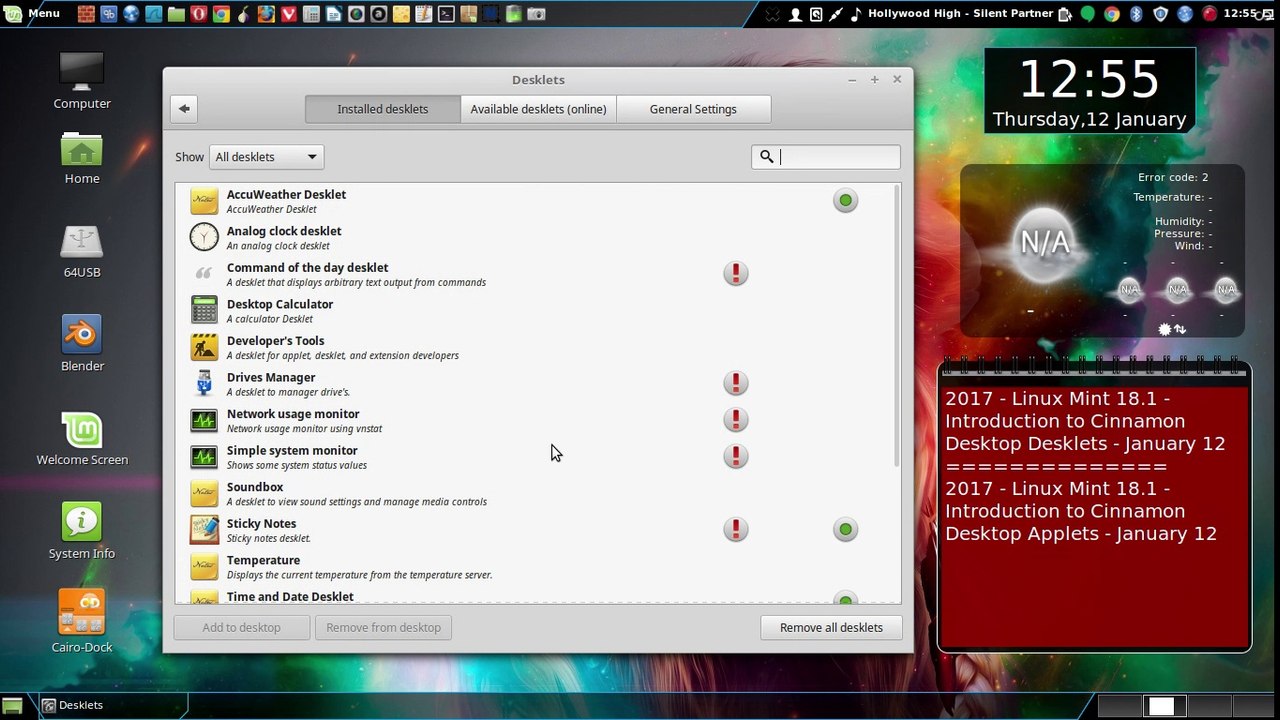Select Network usage monitor desklet

click(533, 420)
